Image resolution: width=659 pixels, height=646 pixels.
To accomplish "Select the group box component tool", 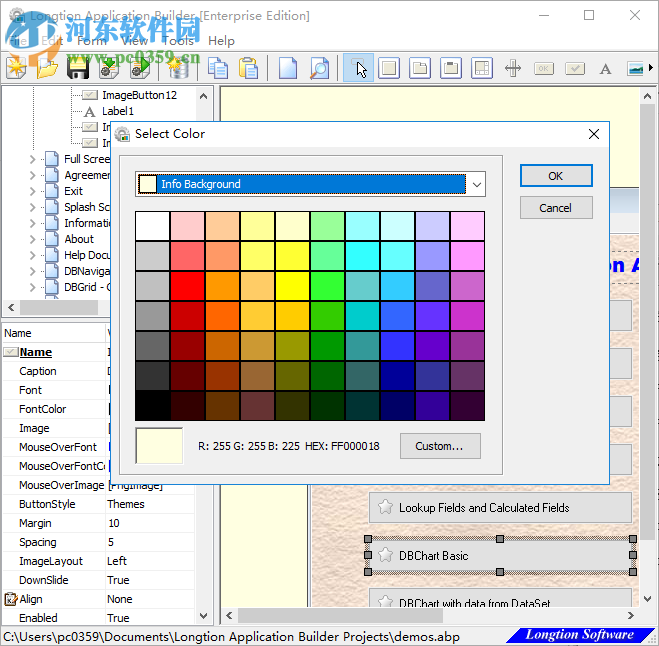I will click(x=451, y=68).
